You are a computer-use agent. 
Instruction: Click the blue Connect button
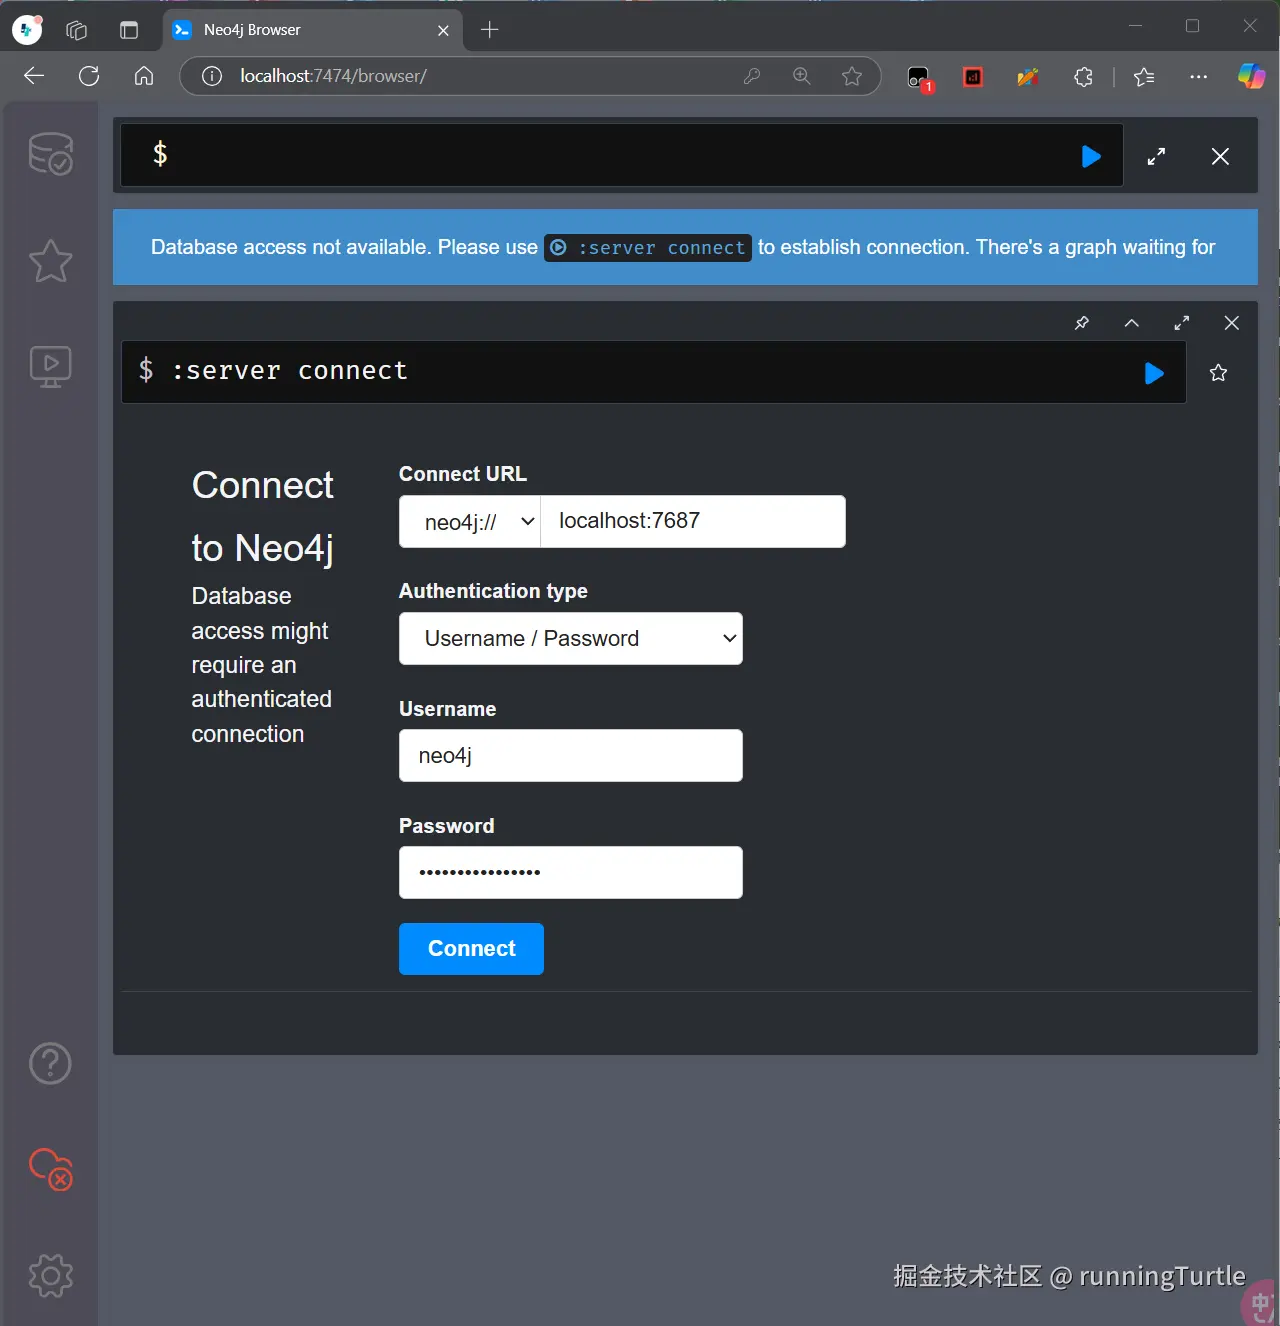pos(471,948)
